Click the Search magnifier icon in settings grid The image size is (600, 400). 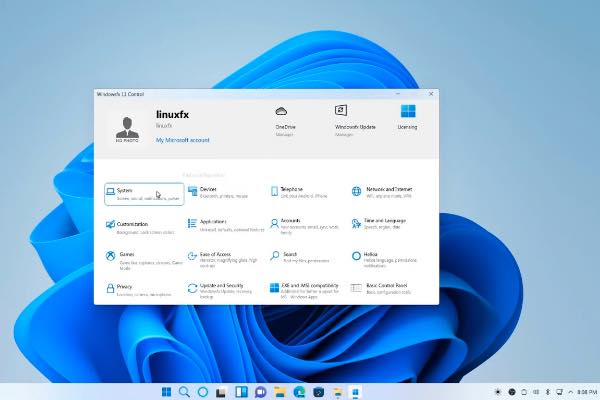coord(274,256)
